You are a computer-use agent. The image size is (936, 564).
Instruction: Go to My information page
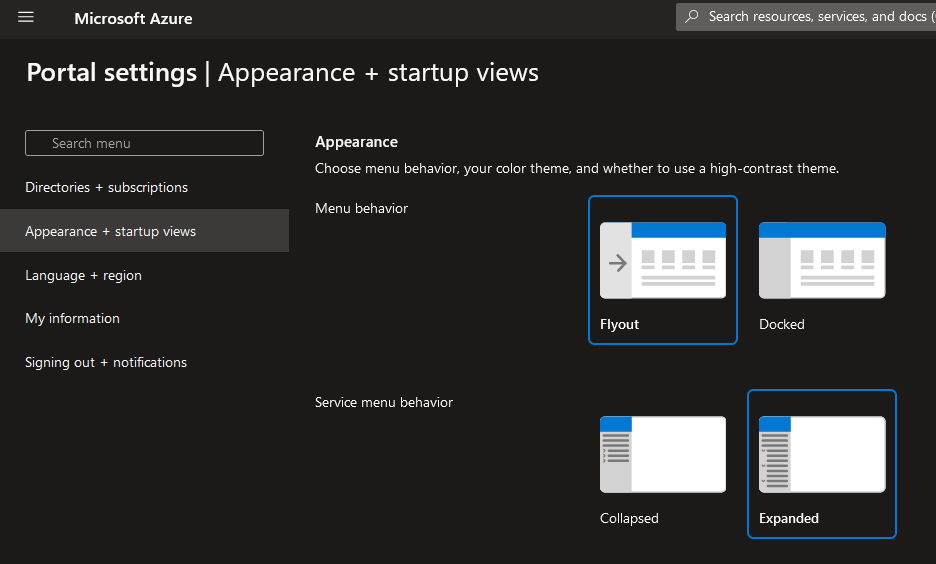72,318
